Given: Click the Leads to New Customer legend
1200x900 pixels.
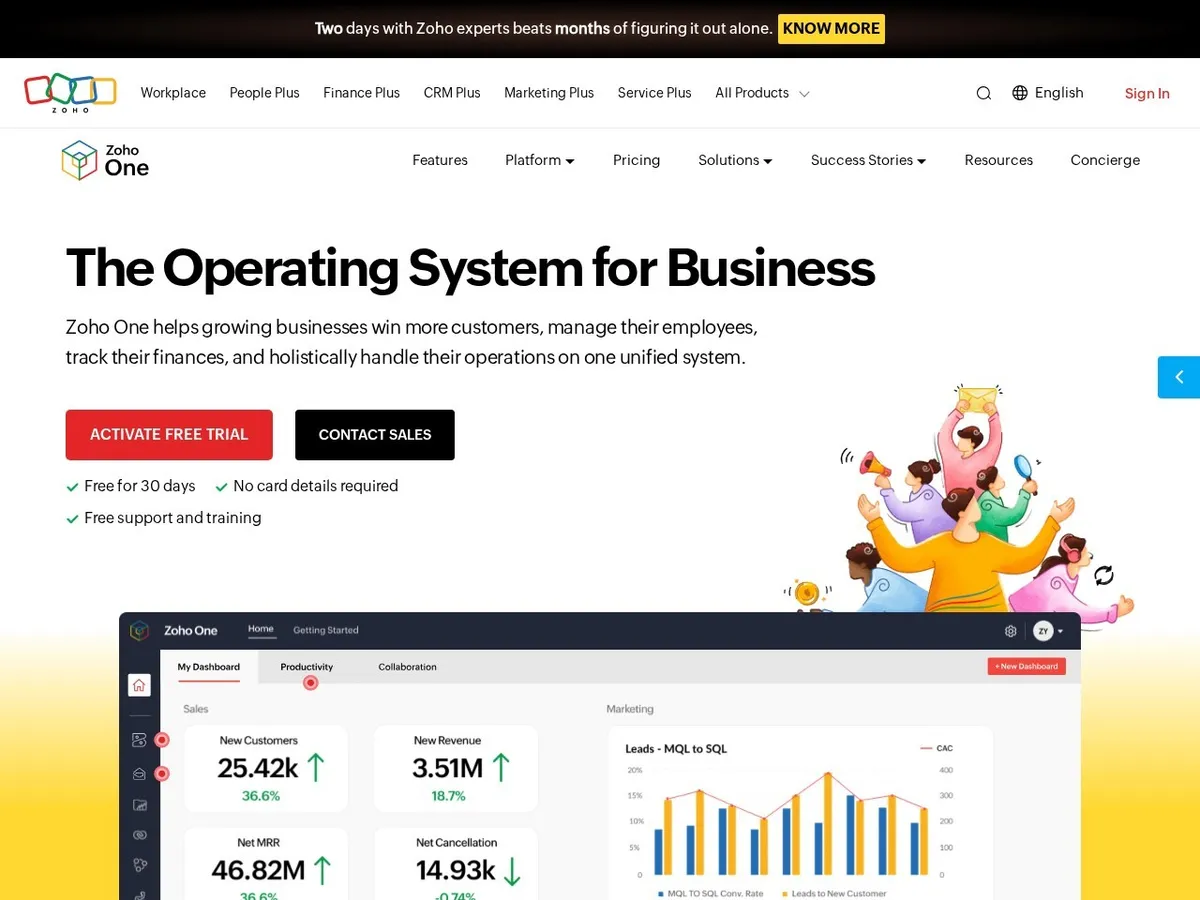Looking at the screenshot, I should click(833, 893).
